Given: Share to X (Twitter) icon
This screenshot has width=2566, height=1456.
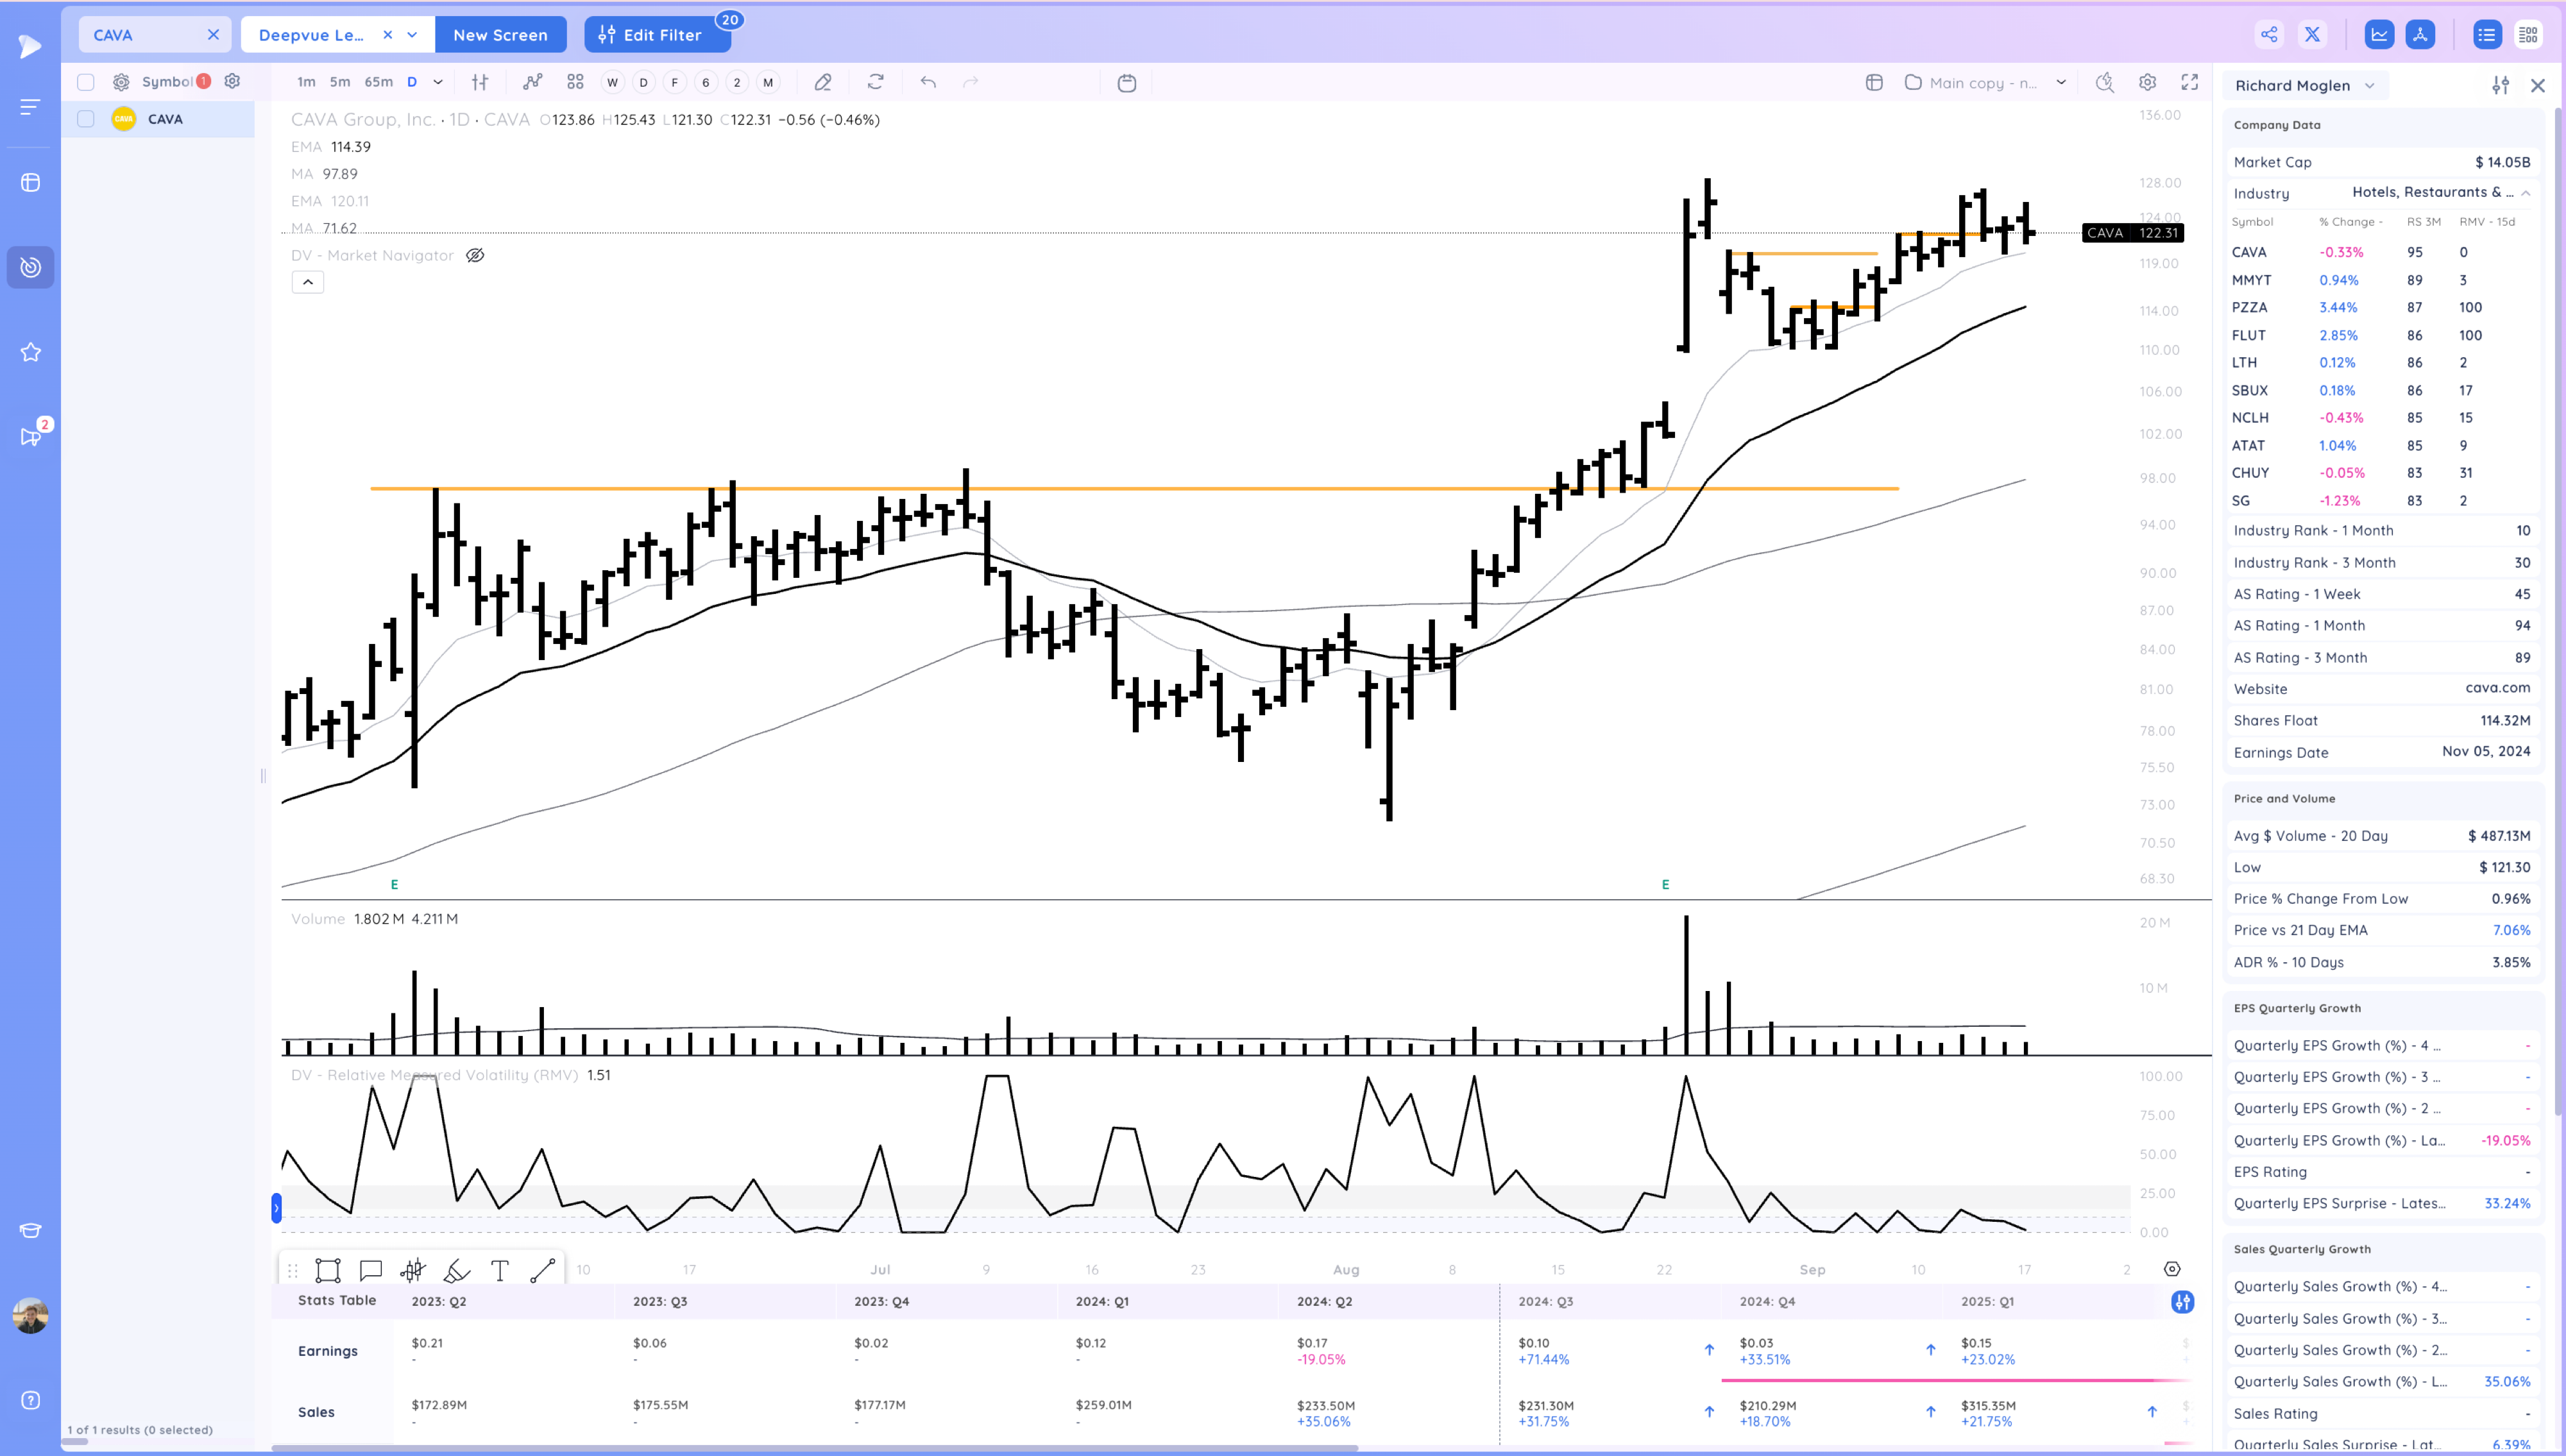Looking at the screenshot, I should click(2312, 35).
